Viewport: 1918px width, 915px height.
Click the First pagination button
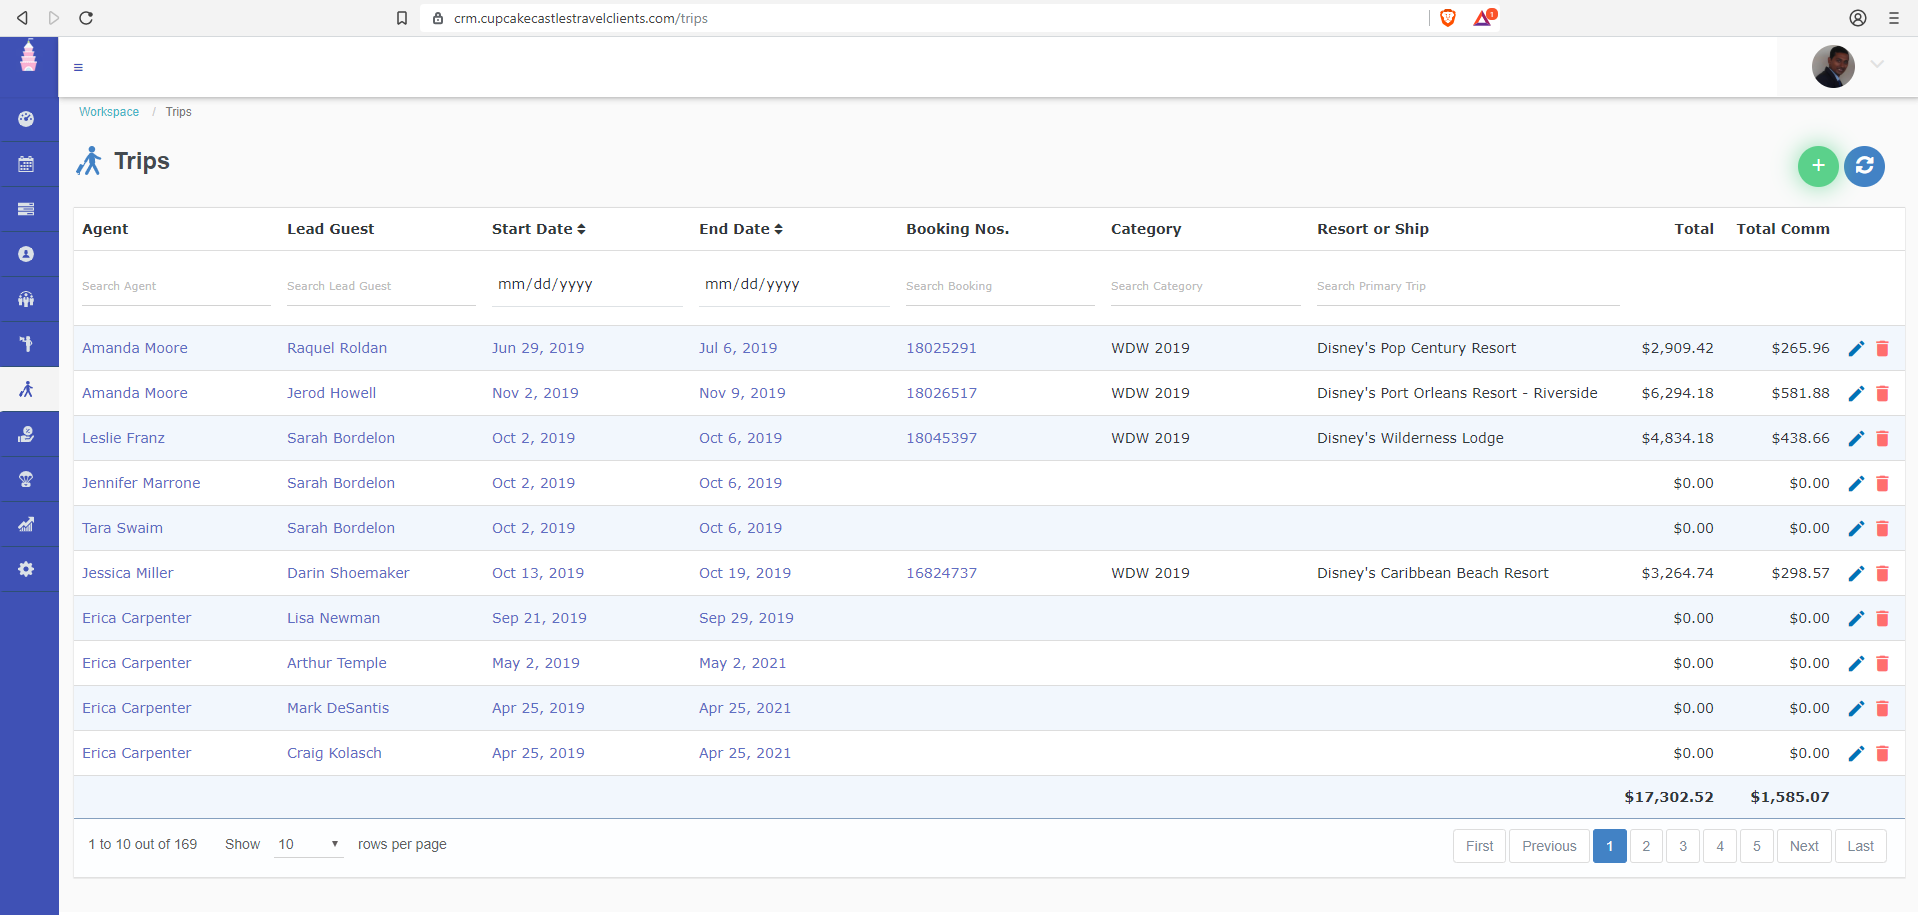point(1479,846)
